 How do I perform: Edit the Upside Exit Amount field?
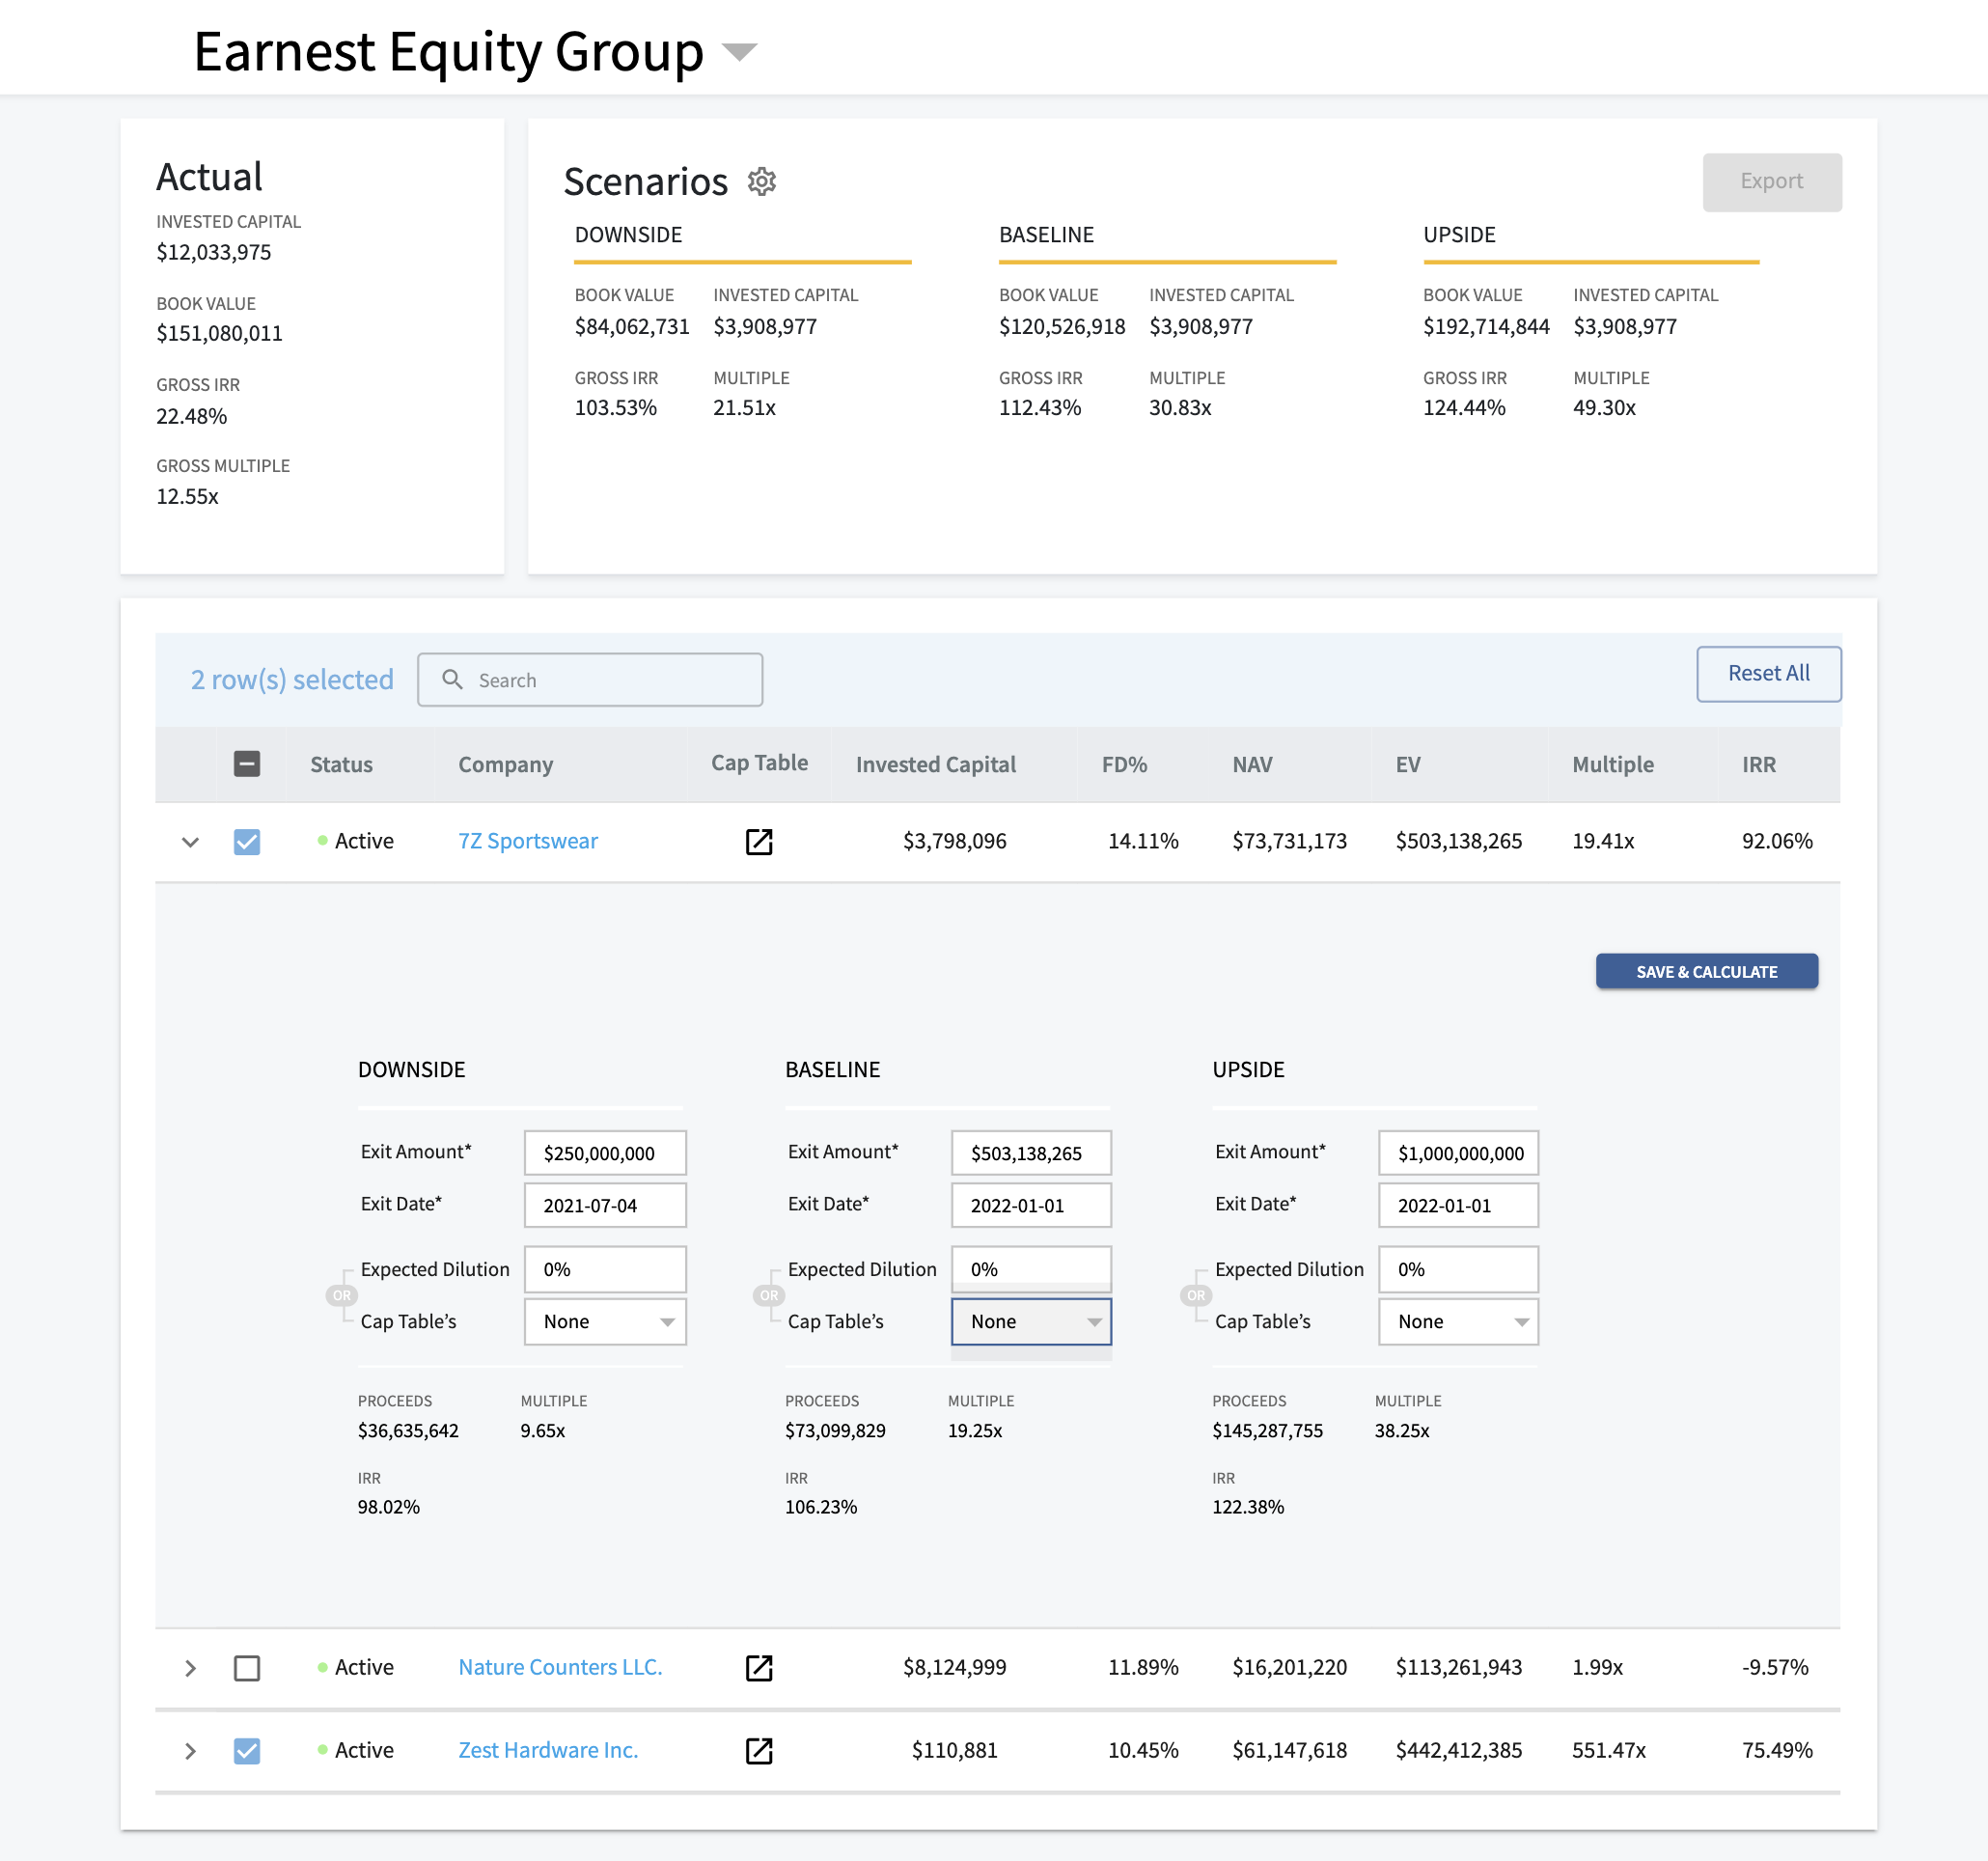click(x=1458, y=1154)
